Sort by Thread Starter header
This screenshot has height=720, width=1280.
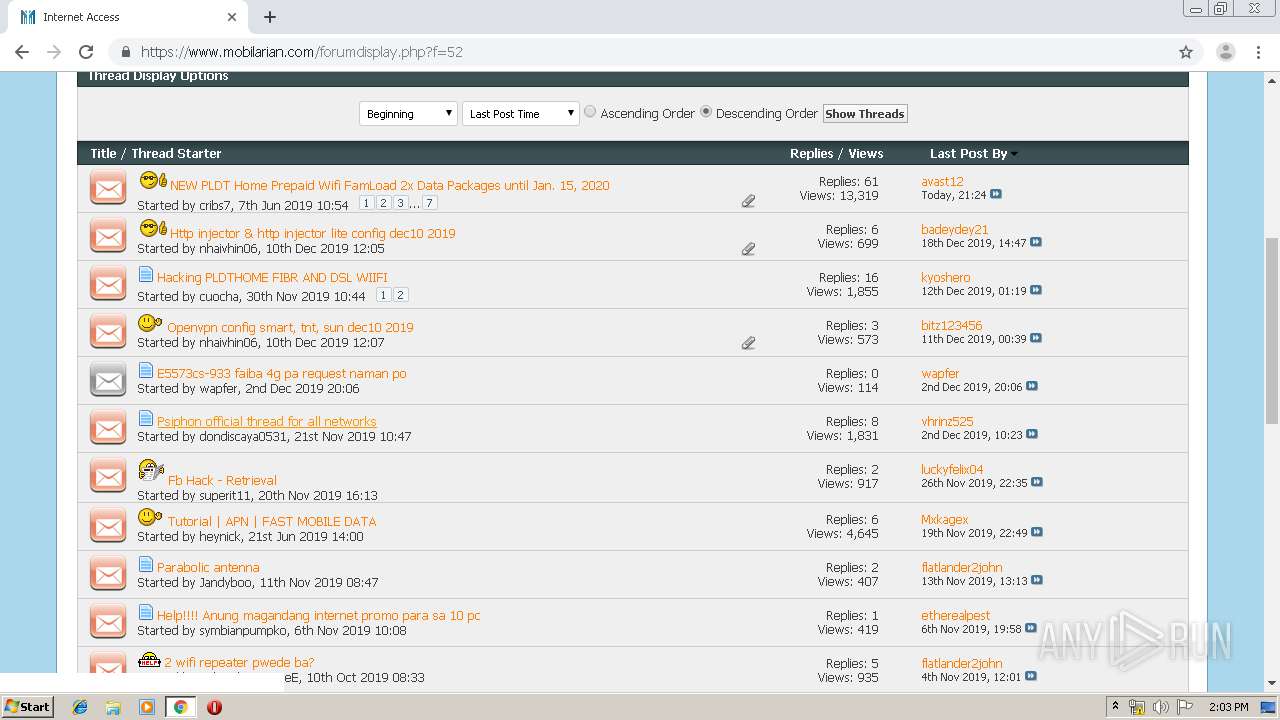tap(176, 153)
